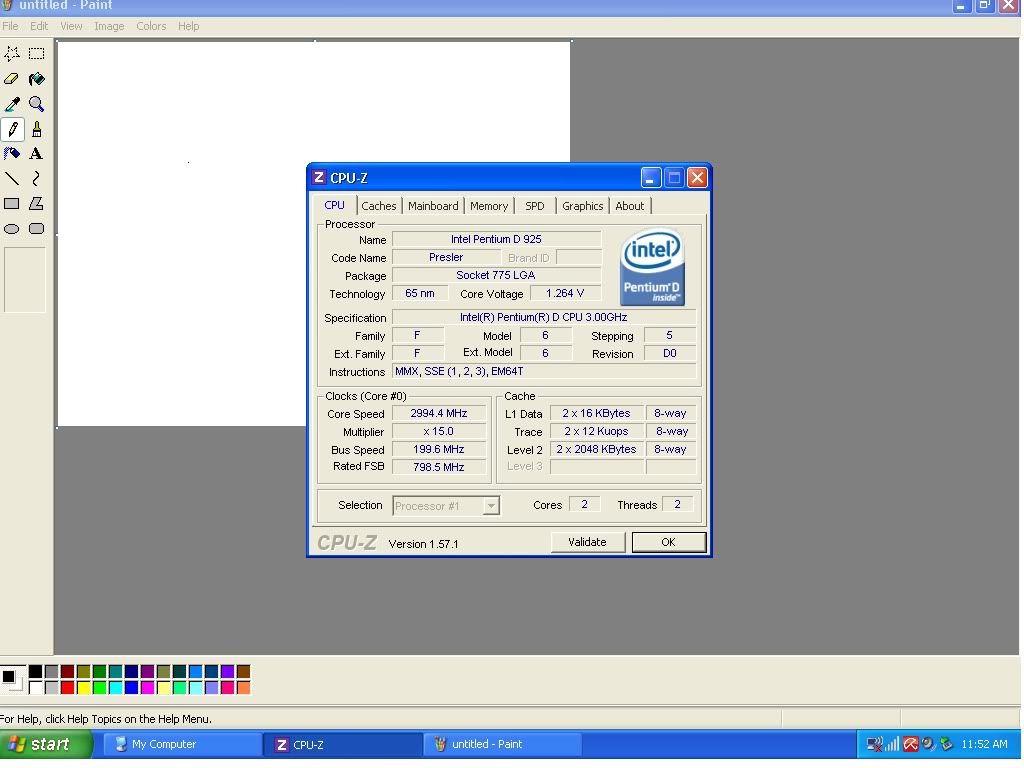Open the About tab in CPU-Z
Viewport: 1024px width, 768px height.
630,206
